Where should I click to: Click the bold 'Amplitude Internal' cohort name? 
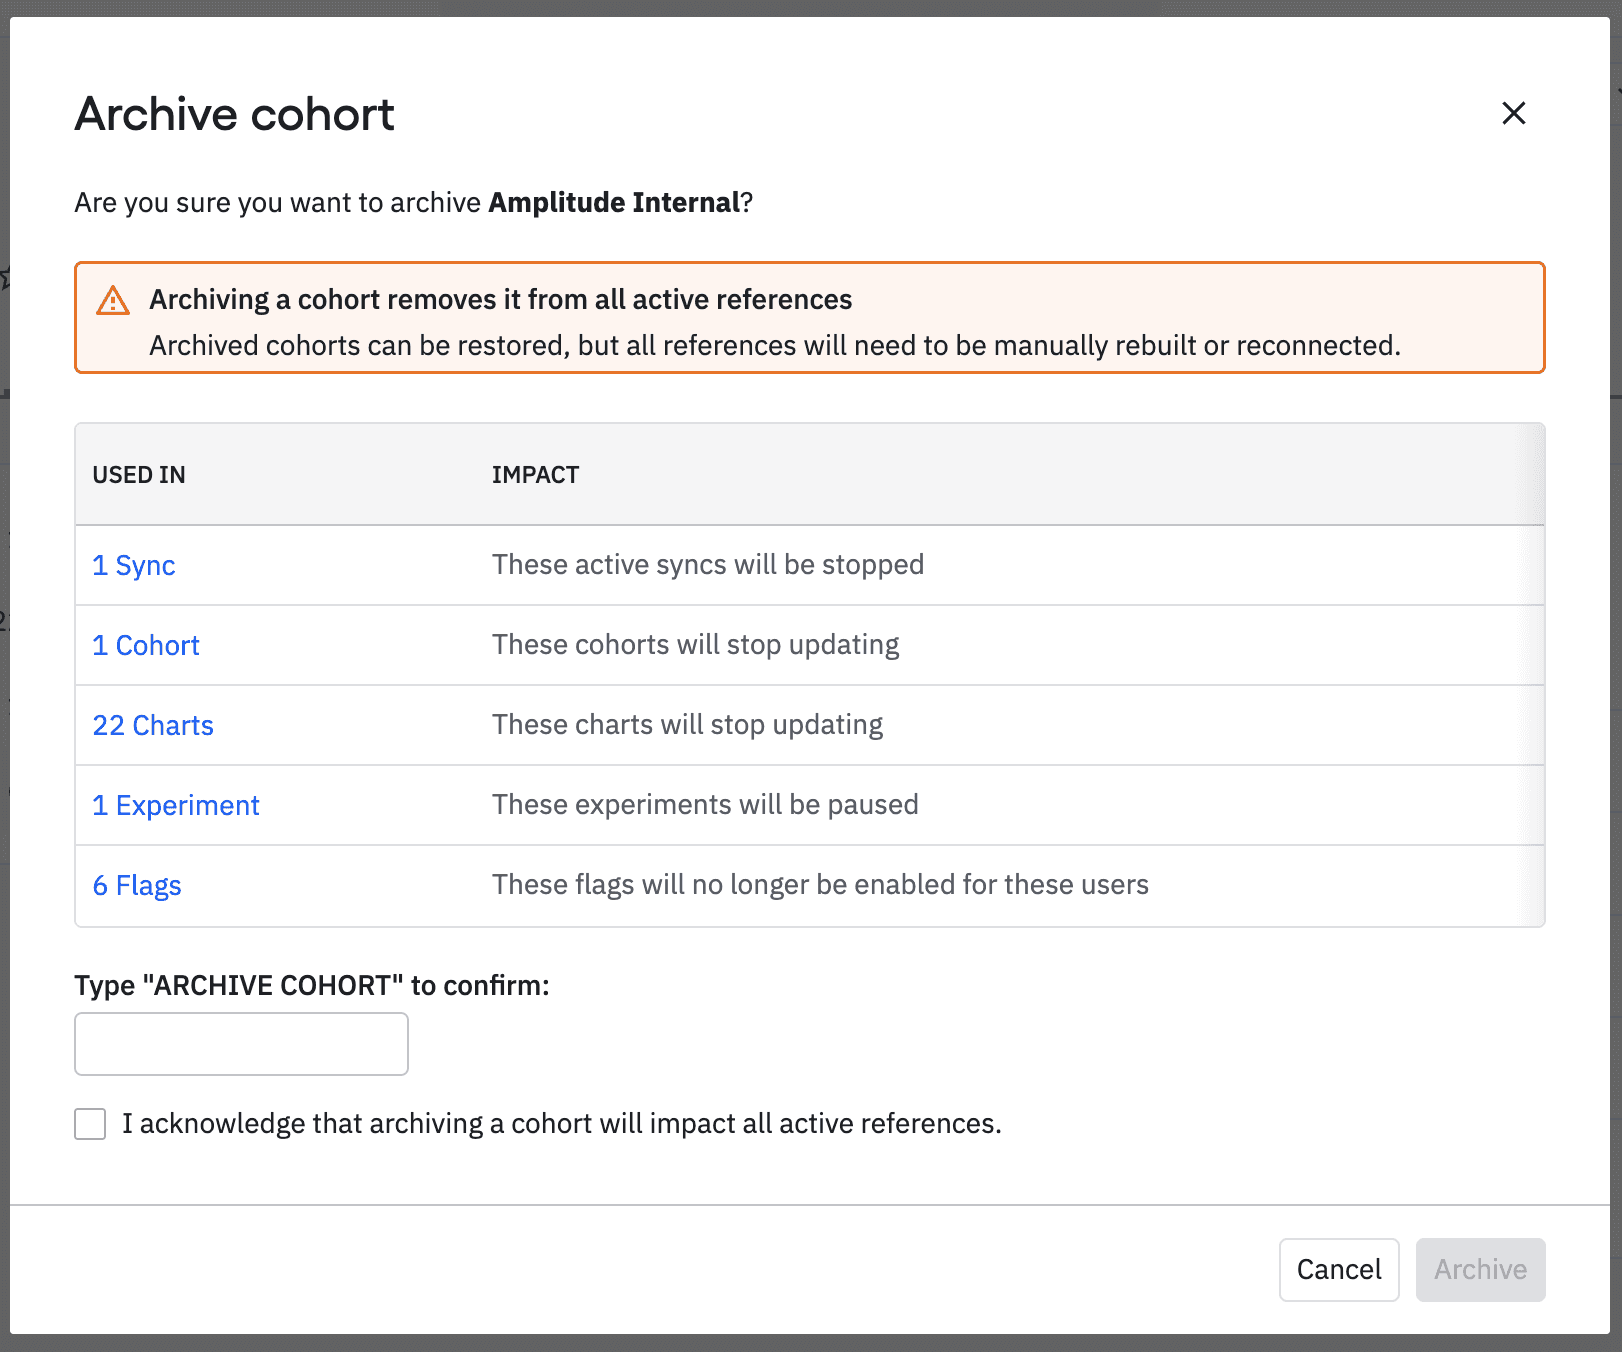[x=614, y=203]
